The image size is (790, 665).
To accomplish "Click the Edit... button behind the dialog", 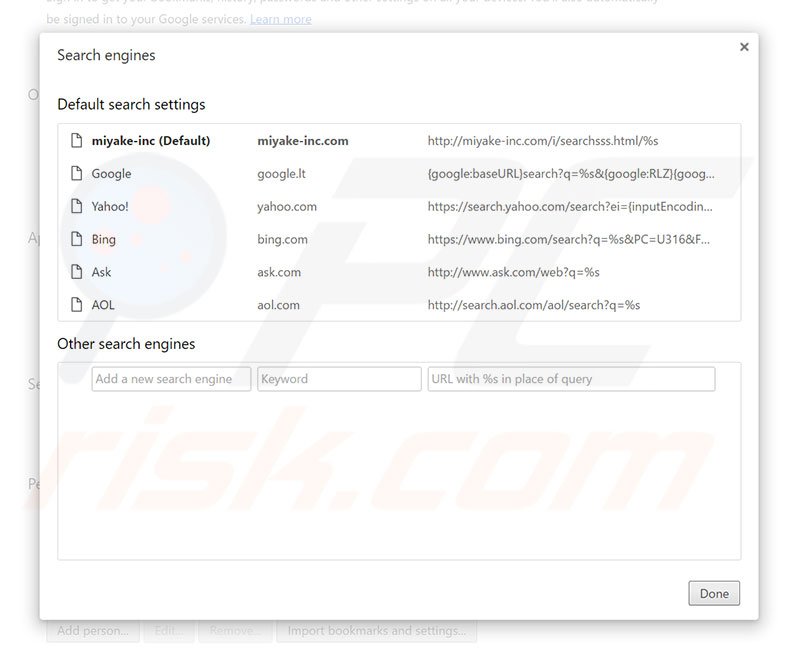I will click(169, 631).
